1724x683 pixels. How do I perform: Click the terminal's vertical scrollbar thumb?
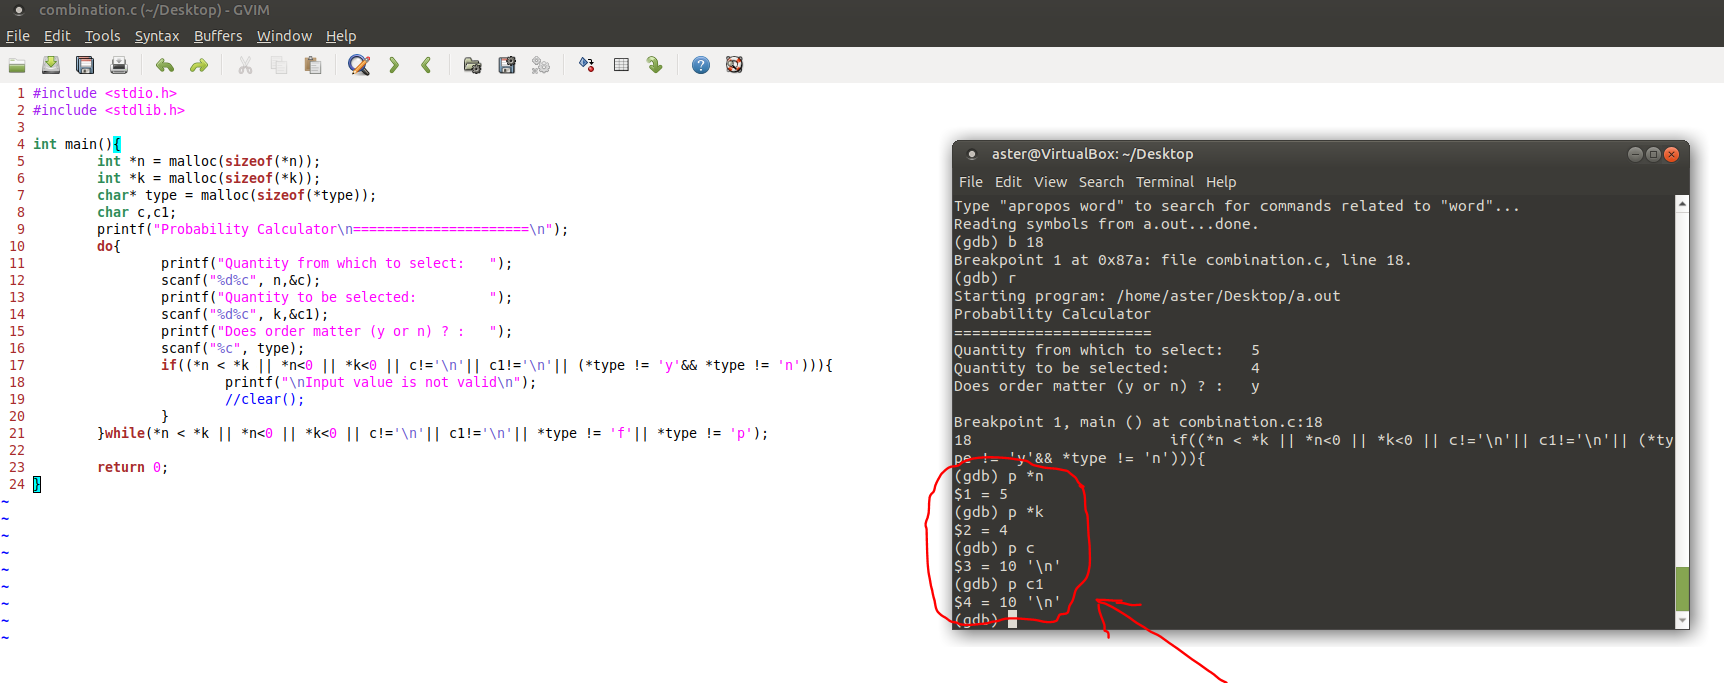click(1682, 588)
